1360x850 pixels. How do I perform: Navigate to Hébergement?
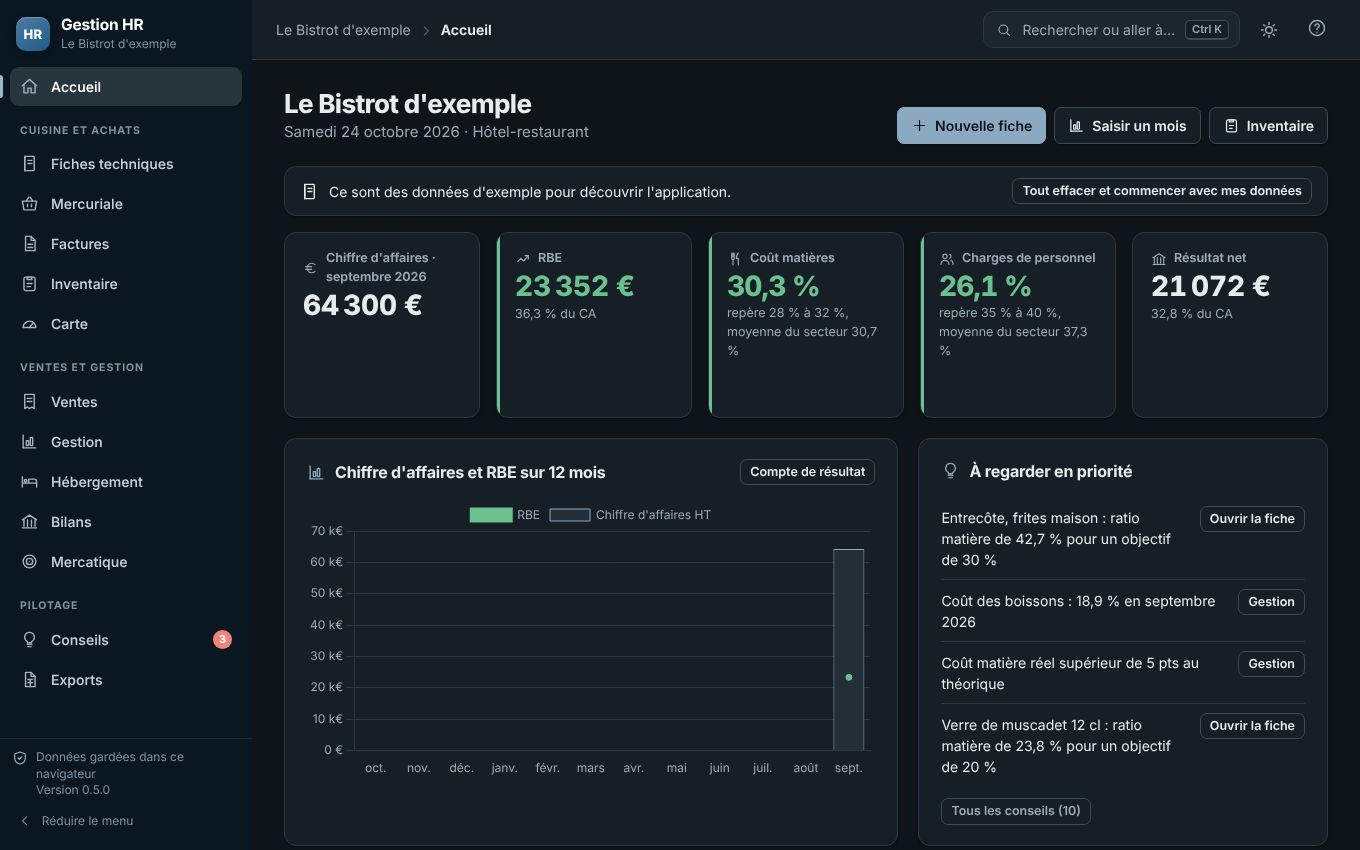126,482
